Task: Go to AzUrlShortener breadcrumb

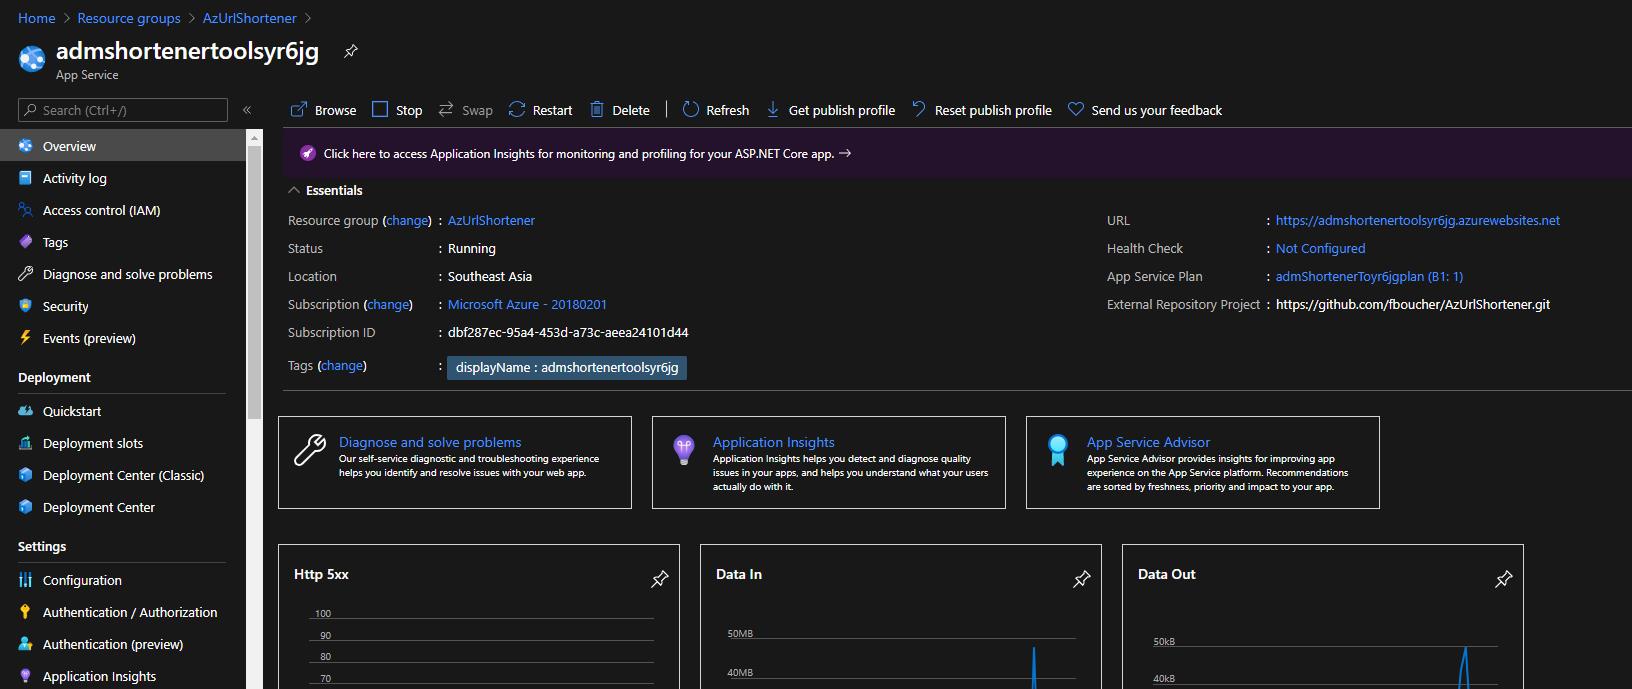Action: coord(249,18)
